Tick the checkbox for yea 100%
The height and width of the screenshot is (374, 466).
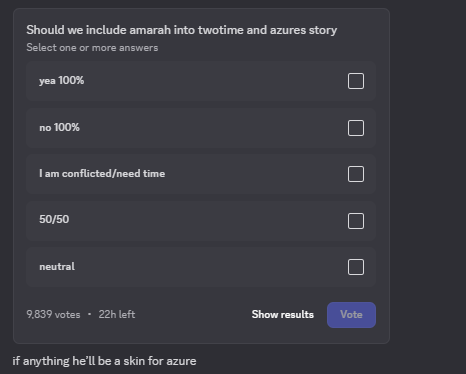(356, 81)
